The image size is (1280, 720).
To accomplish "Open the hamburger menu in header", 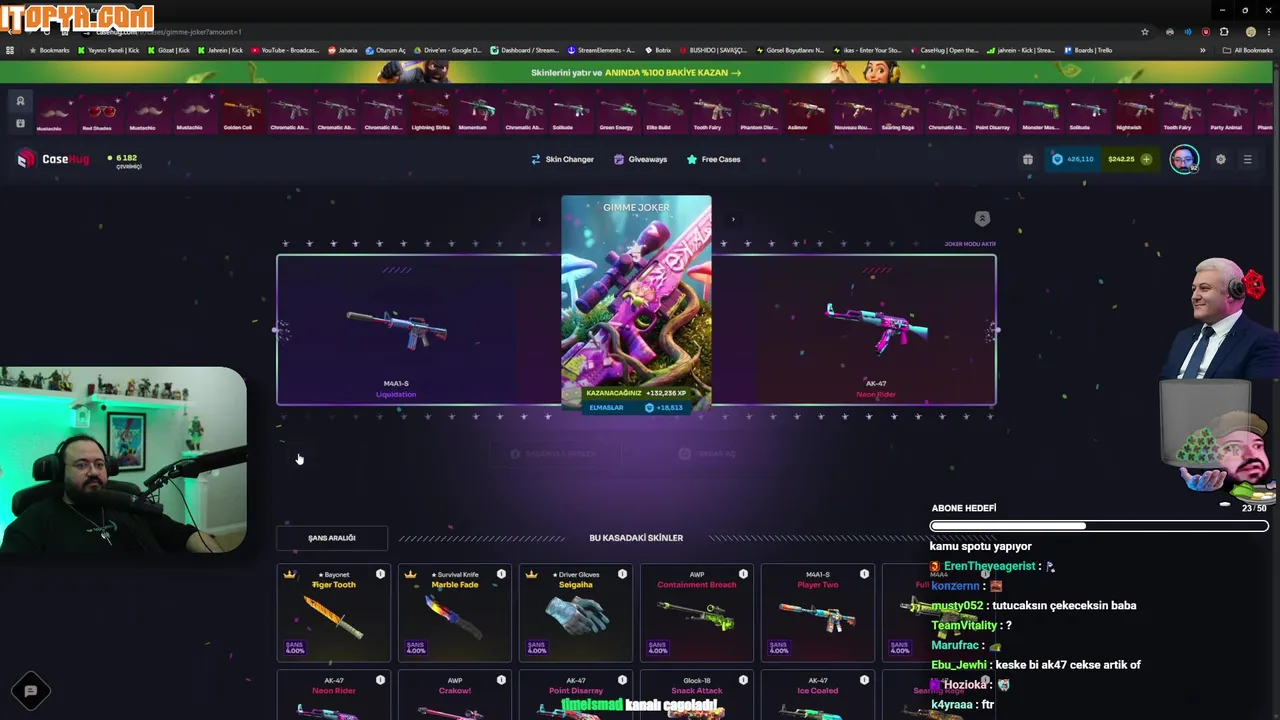I will 1247,159.
